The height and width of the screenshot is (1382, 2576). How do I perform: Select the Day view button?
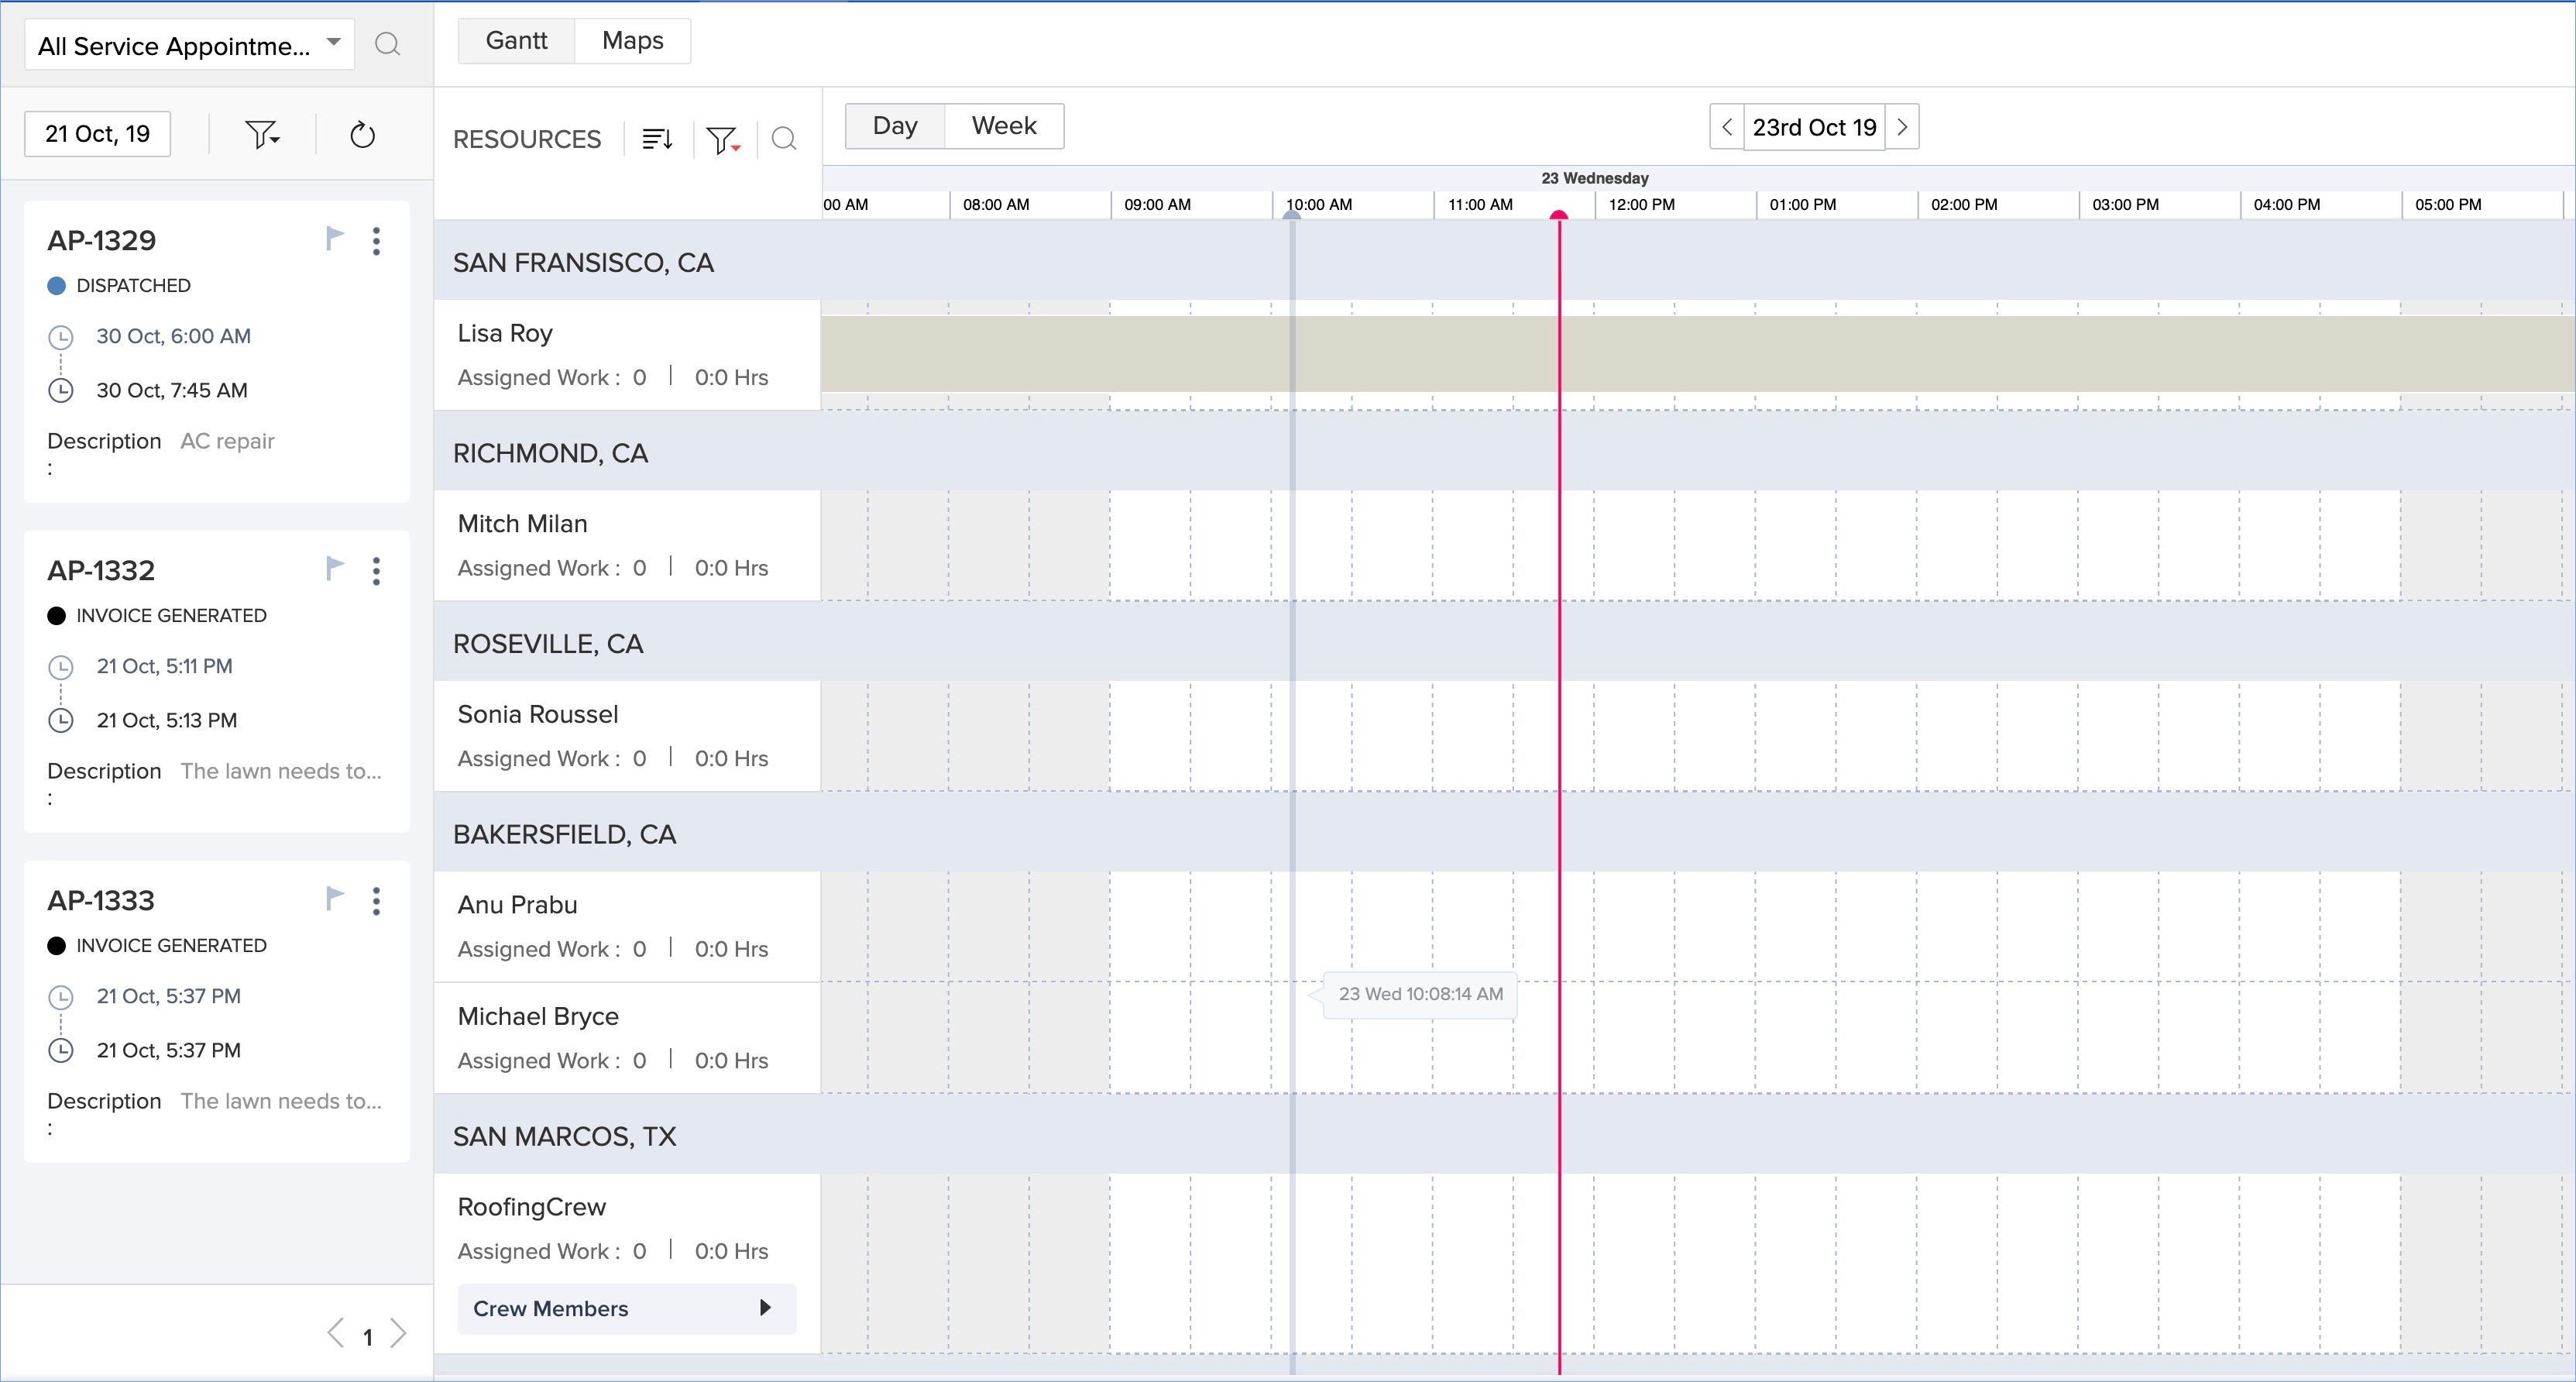click(x=894, y=126)
